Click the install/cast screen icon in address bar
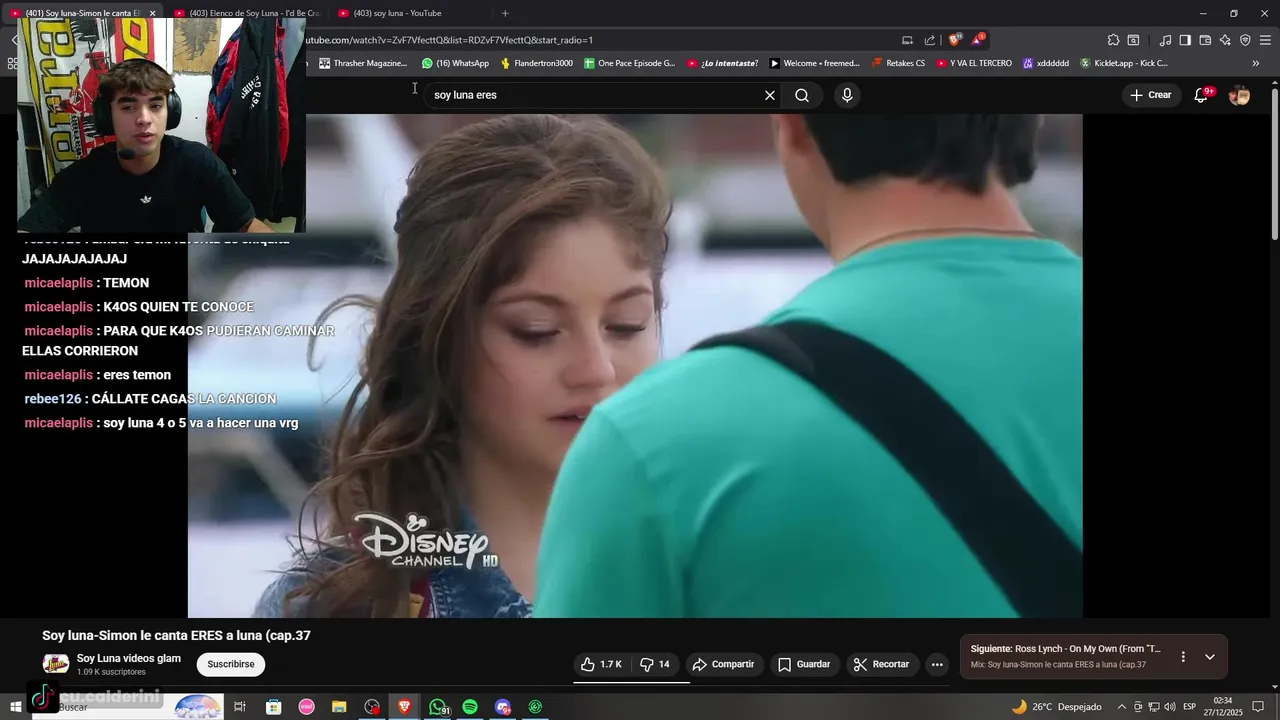This screenshot has height=720, width=1280. [907, 40]
